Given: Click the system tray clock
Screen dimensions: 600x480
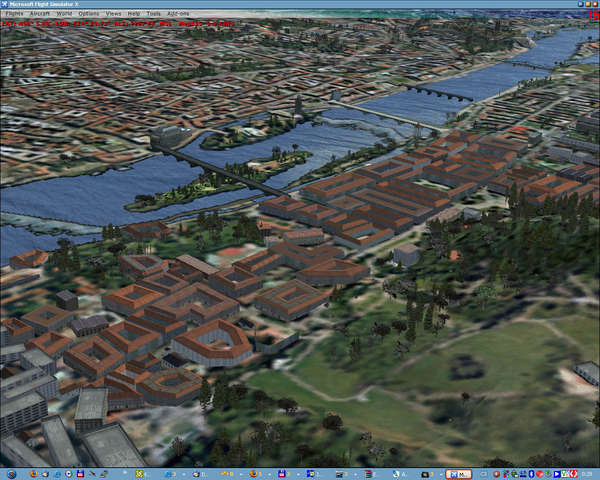Looking at the screenshot, I should pos(587,474).
